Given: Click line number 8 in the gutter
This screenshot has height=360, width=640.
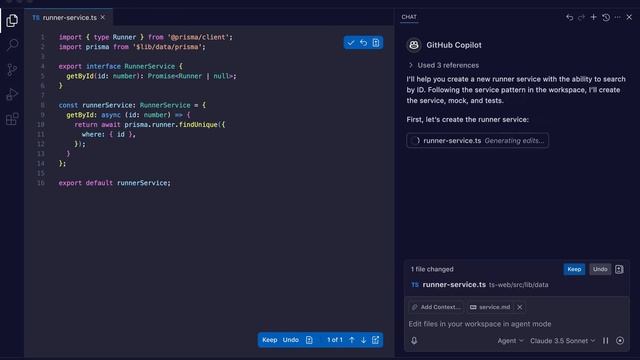Looking at the screenshot, I should pos(42,105).
